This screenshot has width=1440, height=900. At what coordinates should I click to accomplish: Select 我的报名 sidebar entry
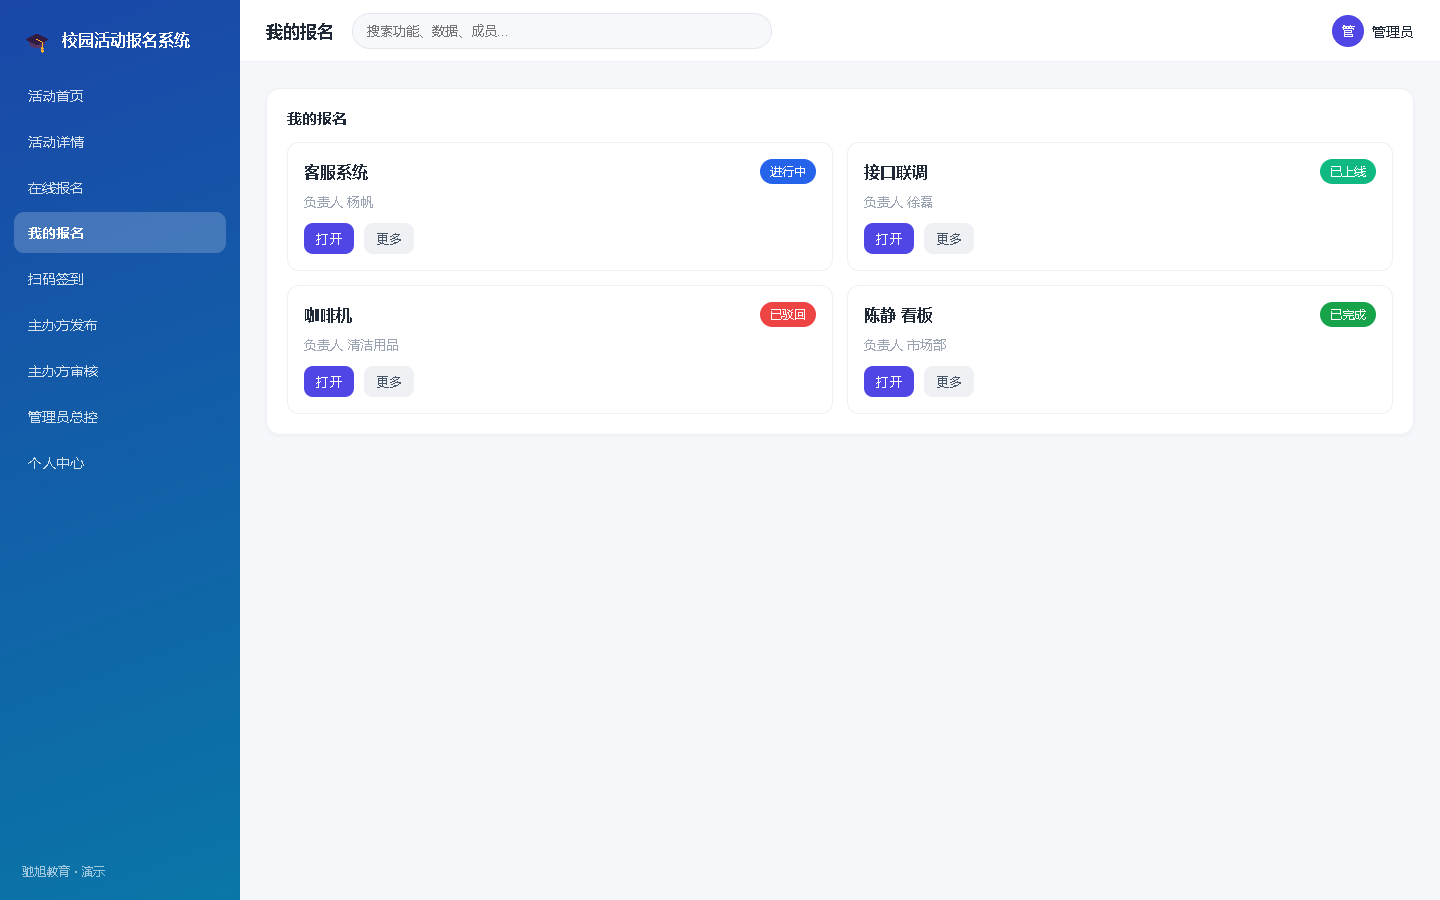[120, 233]
